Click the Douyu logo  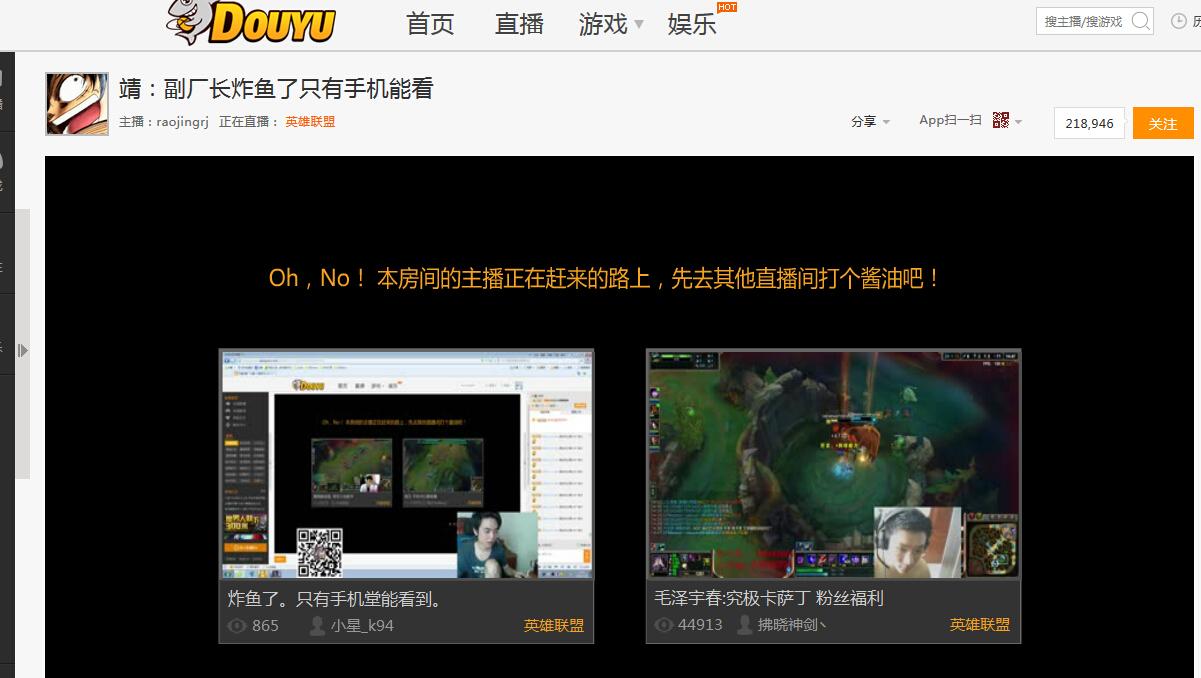click(x=251, y=22)
